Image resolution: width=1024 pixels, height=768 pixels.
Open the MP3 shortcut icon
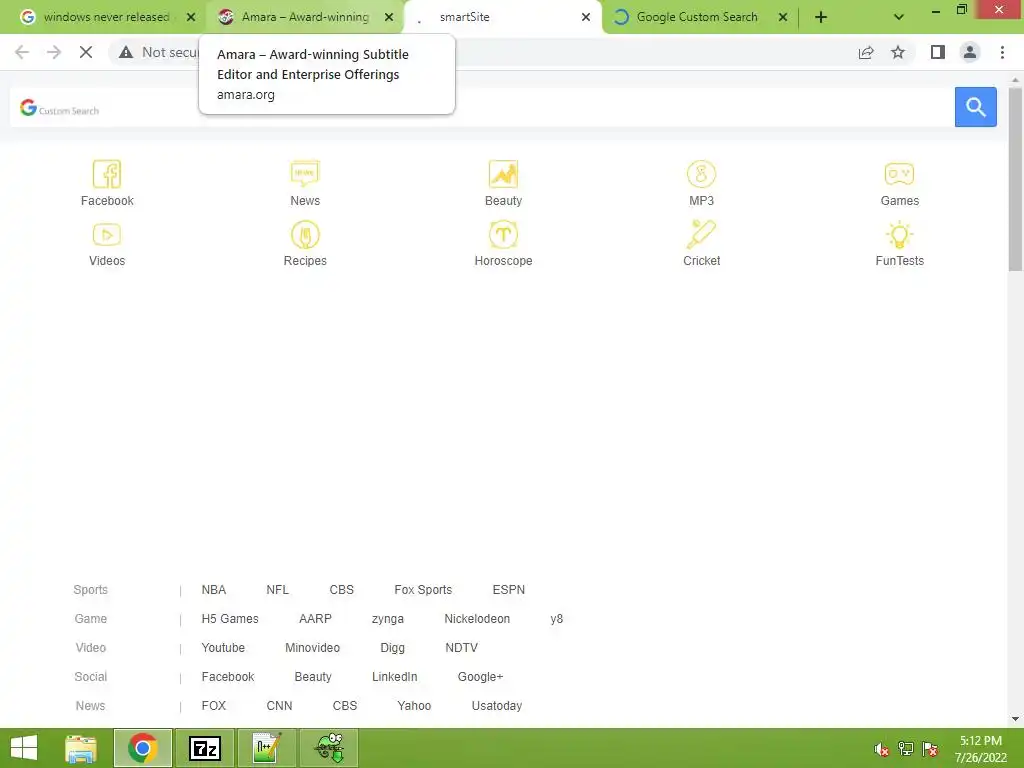tap(701, 174)
